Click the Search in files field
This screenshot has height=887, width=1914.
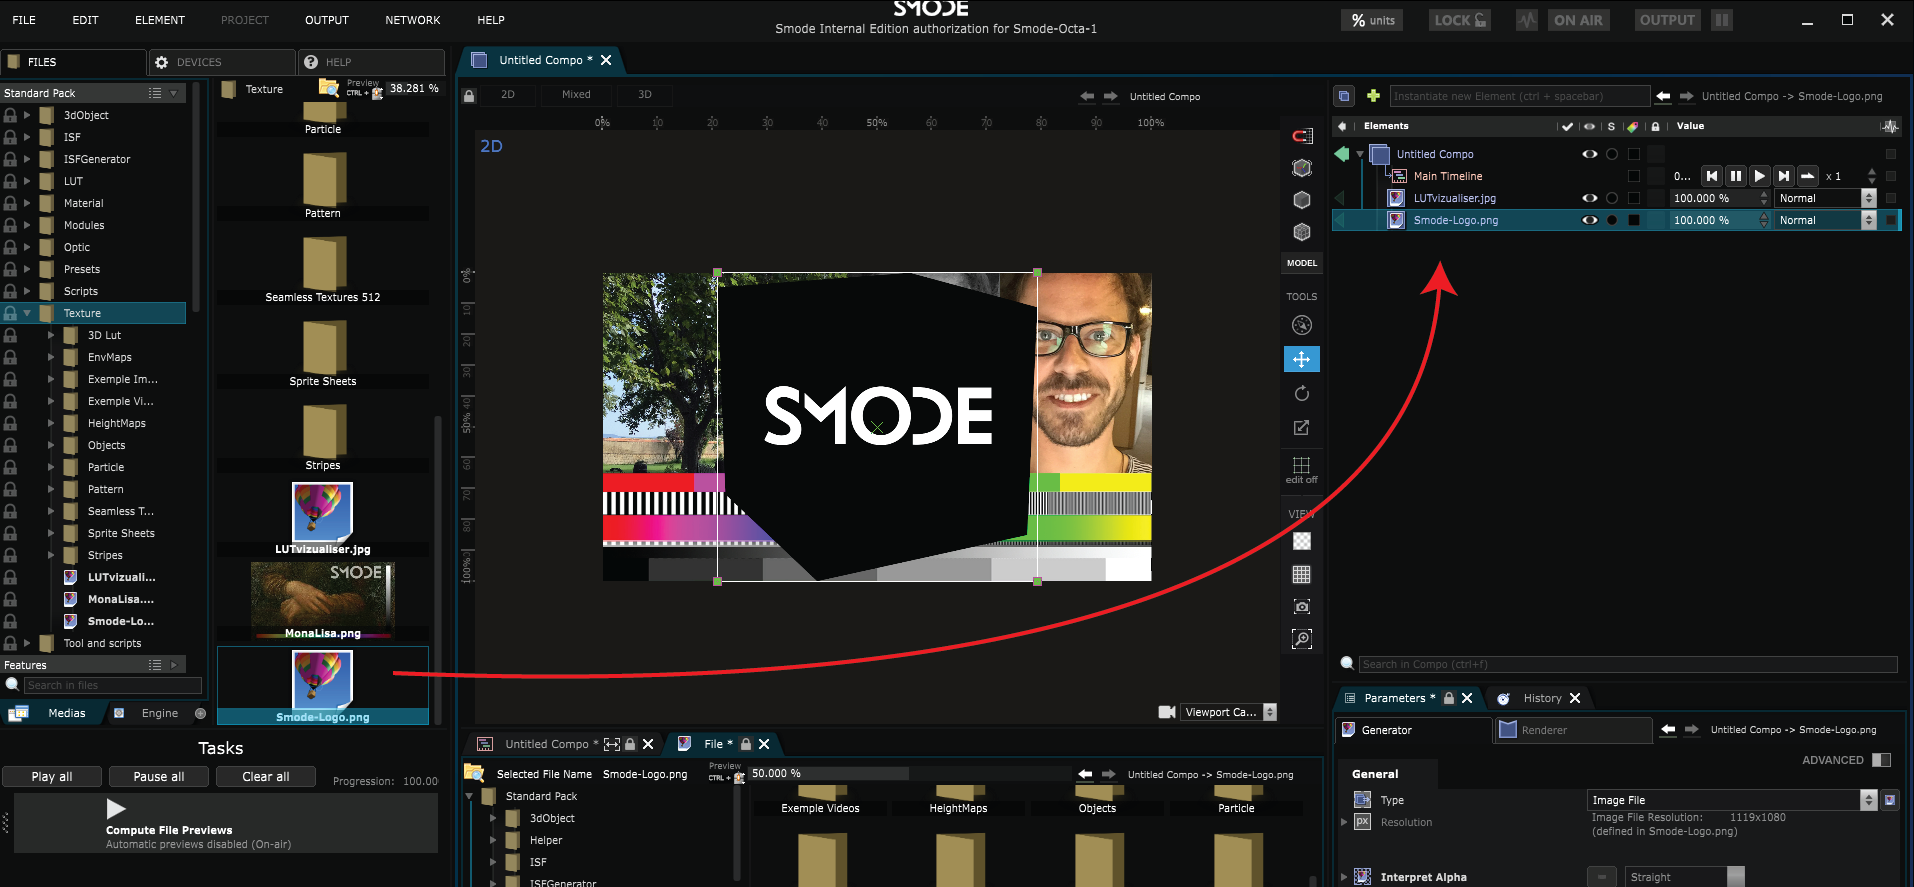coord(113,685)
